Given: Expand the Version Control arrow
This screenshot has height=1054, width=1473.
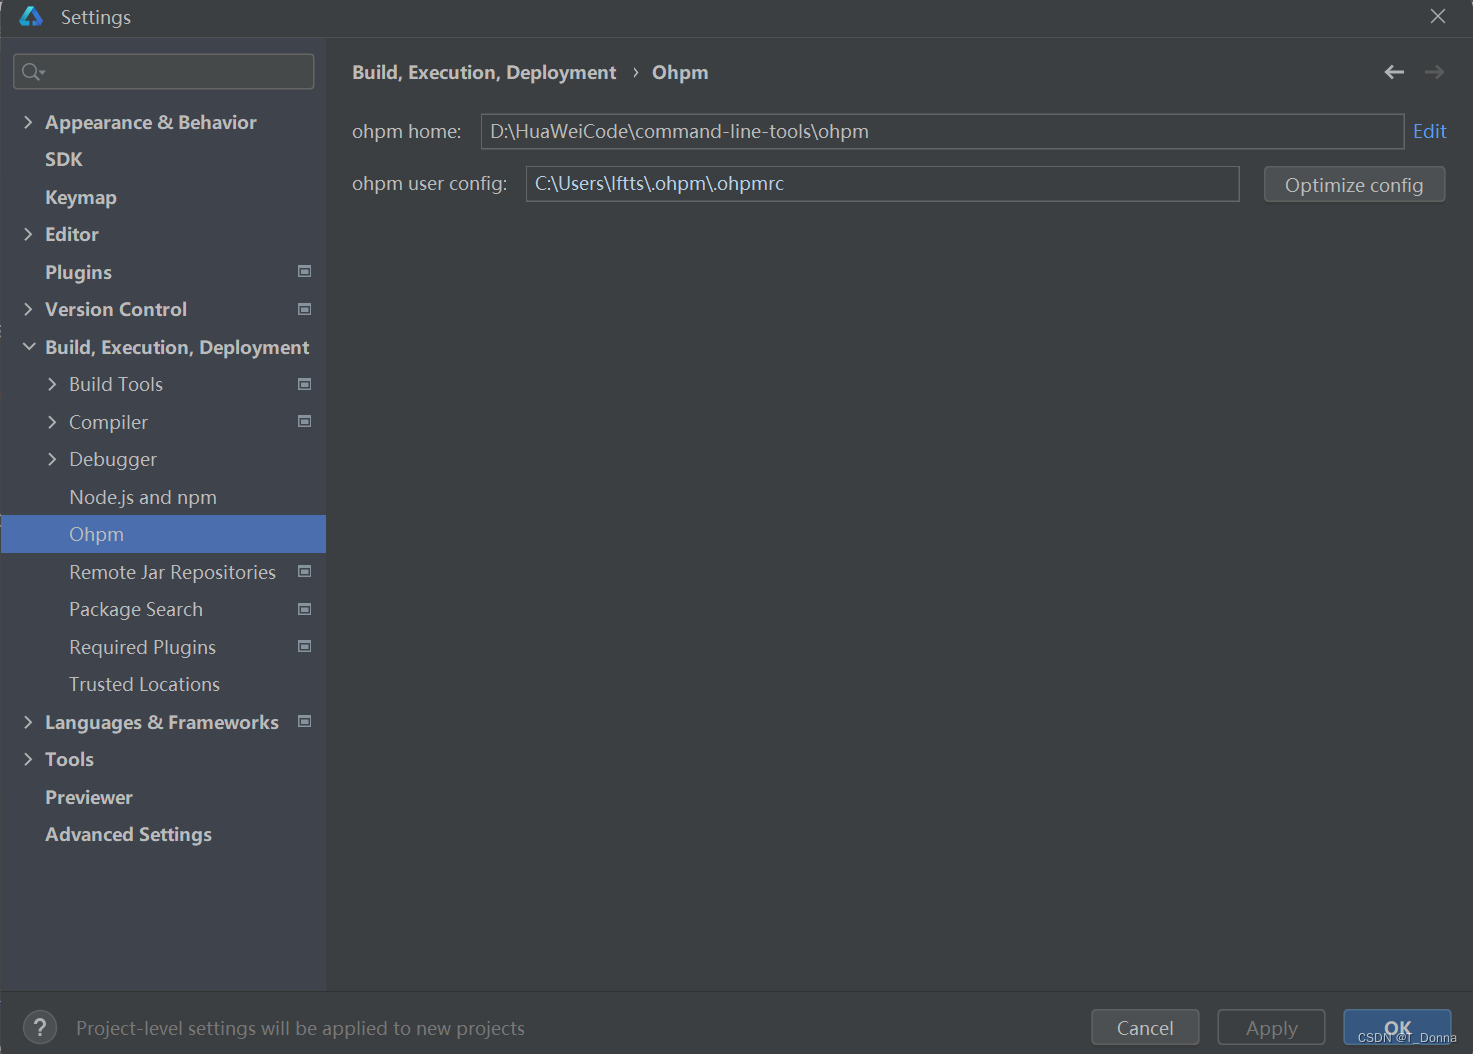Looking at the screenshot, I should pos(28,309).
